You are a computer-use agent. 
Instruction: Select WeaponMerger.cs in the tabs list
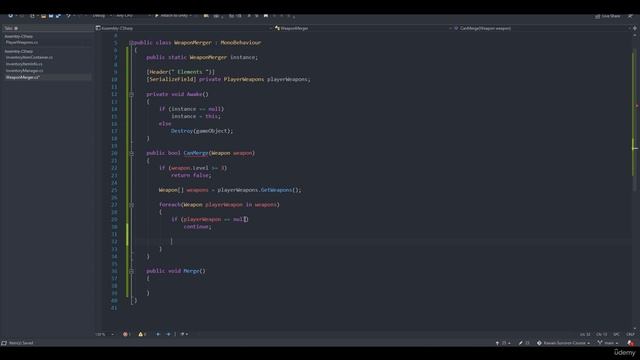pos(23,77)
